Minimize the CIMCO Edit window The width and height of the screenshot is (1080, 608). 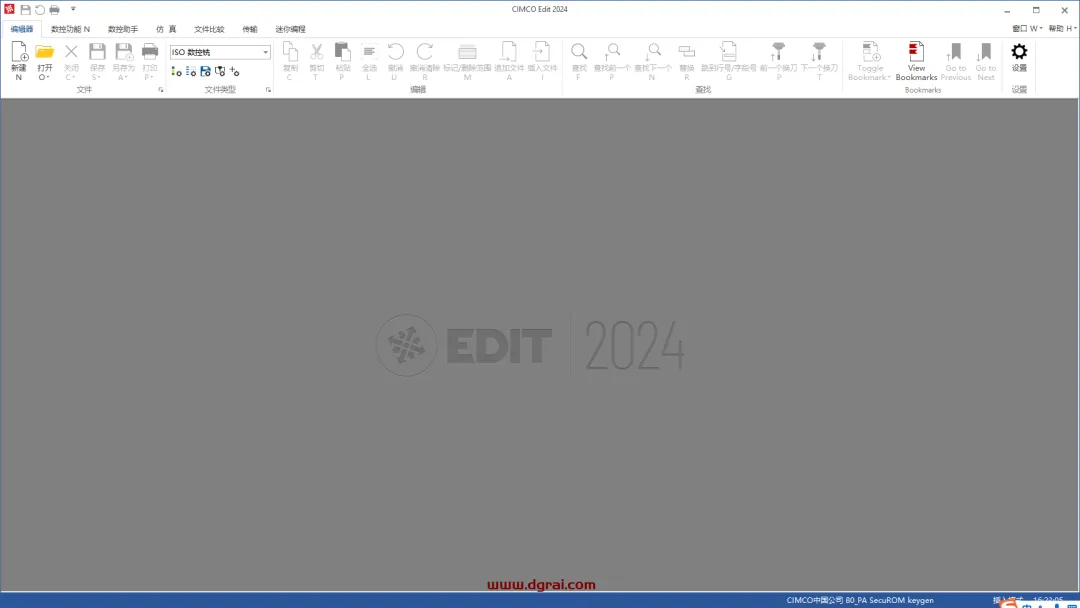pos(1007,10)
